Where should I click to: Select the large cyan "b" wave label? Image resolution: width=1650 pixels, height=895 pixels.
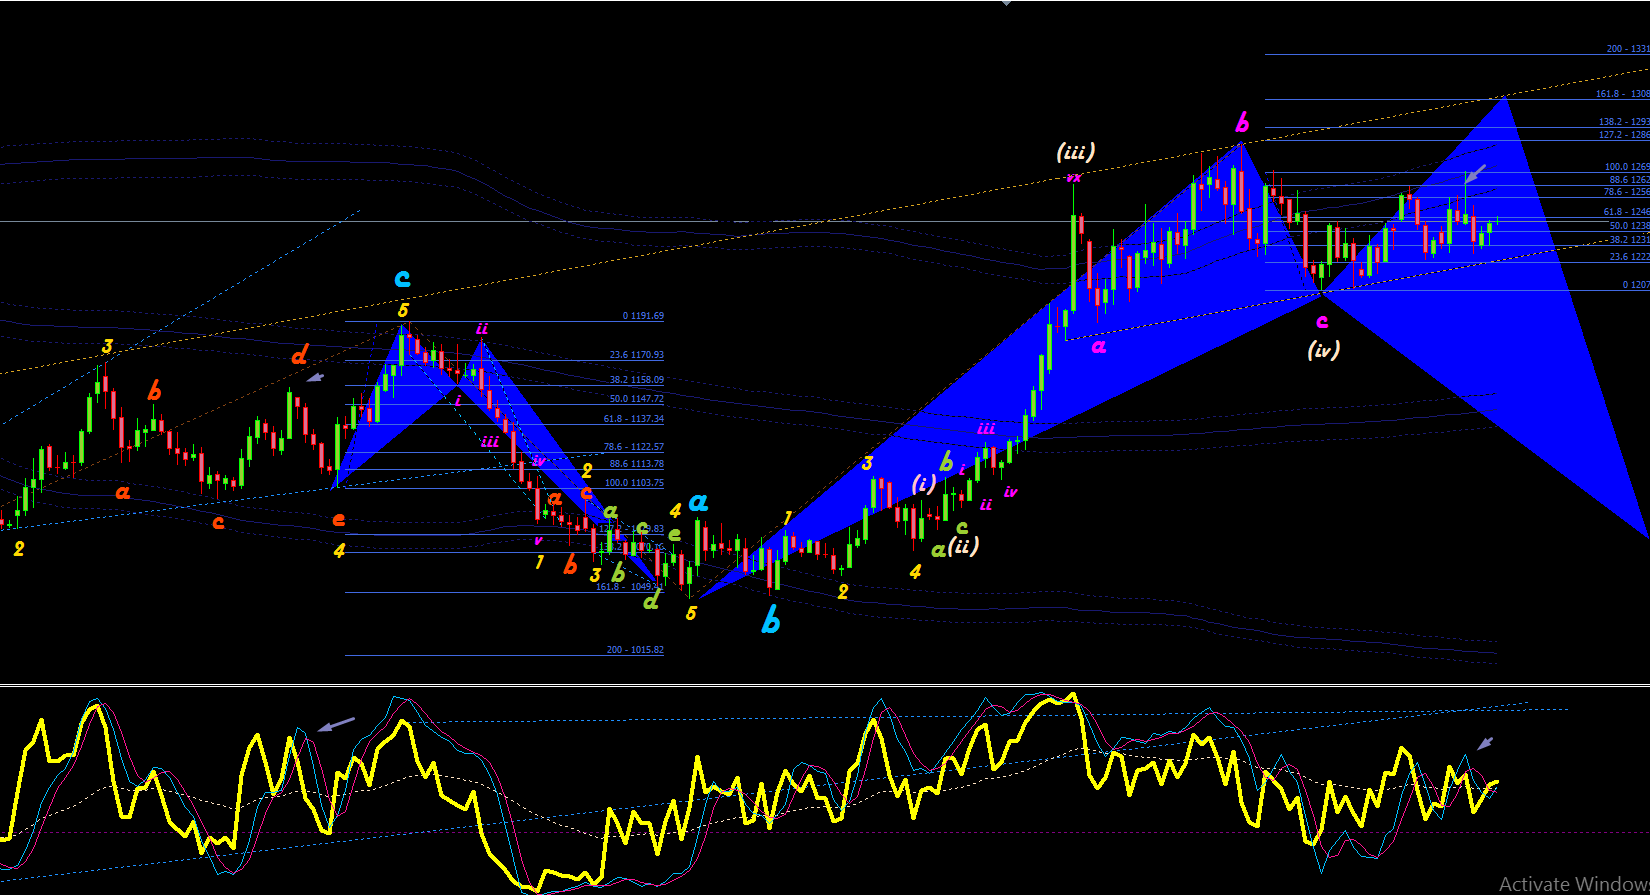coord(770,621)
